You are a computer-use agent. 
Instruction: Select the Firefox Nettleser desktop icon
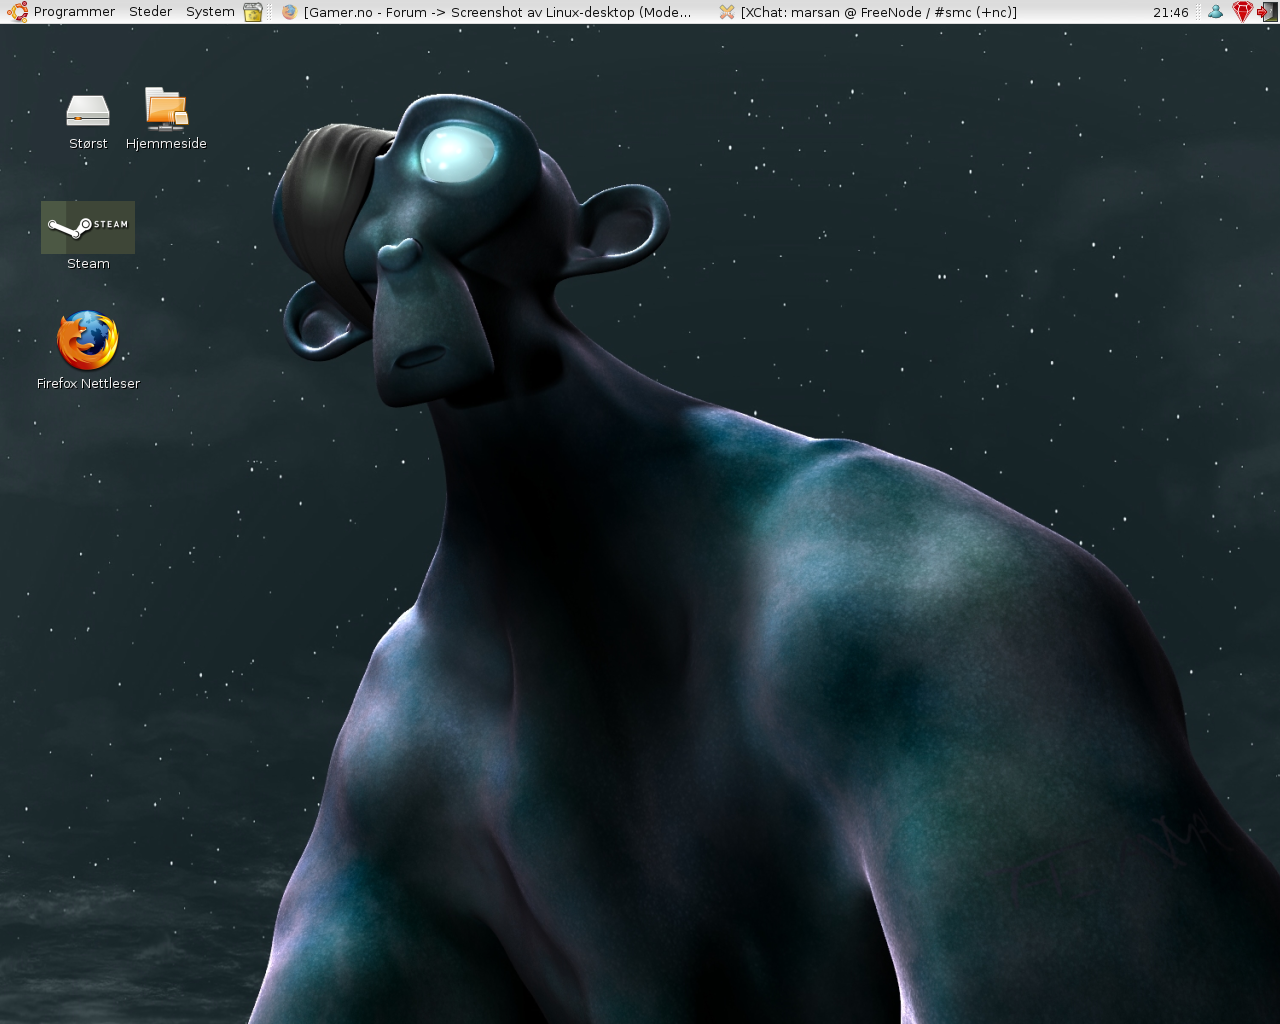coord(88,341)
